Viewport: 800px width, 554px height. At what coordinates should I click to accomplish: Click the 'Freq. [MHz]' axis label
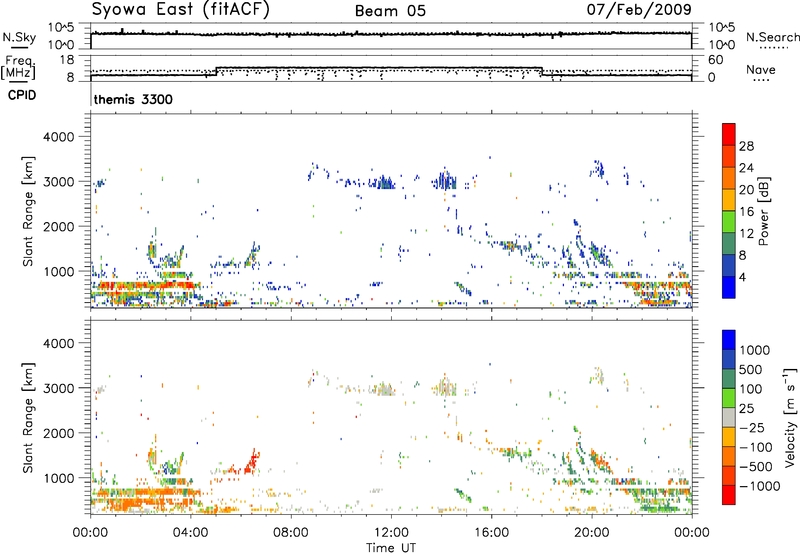(x=19, y=67)
